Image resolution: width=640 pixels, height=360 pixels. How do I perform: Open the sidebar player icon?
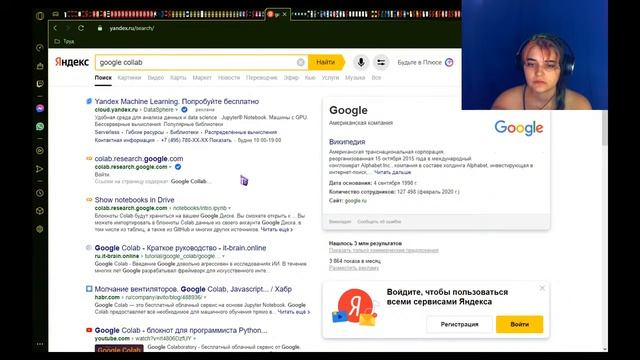[x=40, y=151]
